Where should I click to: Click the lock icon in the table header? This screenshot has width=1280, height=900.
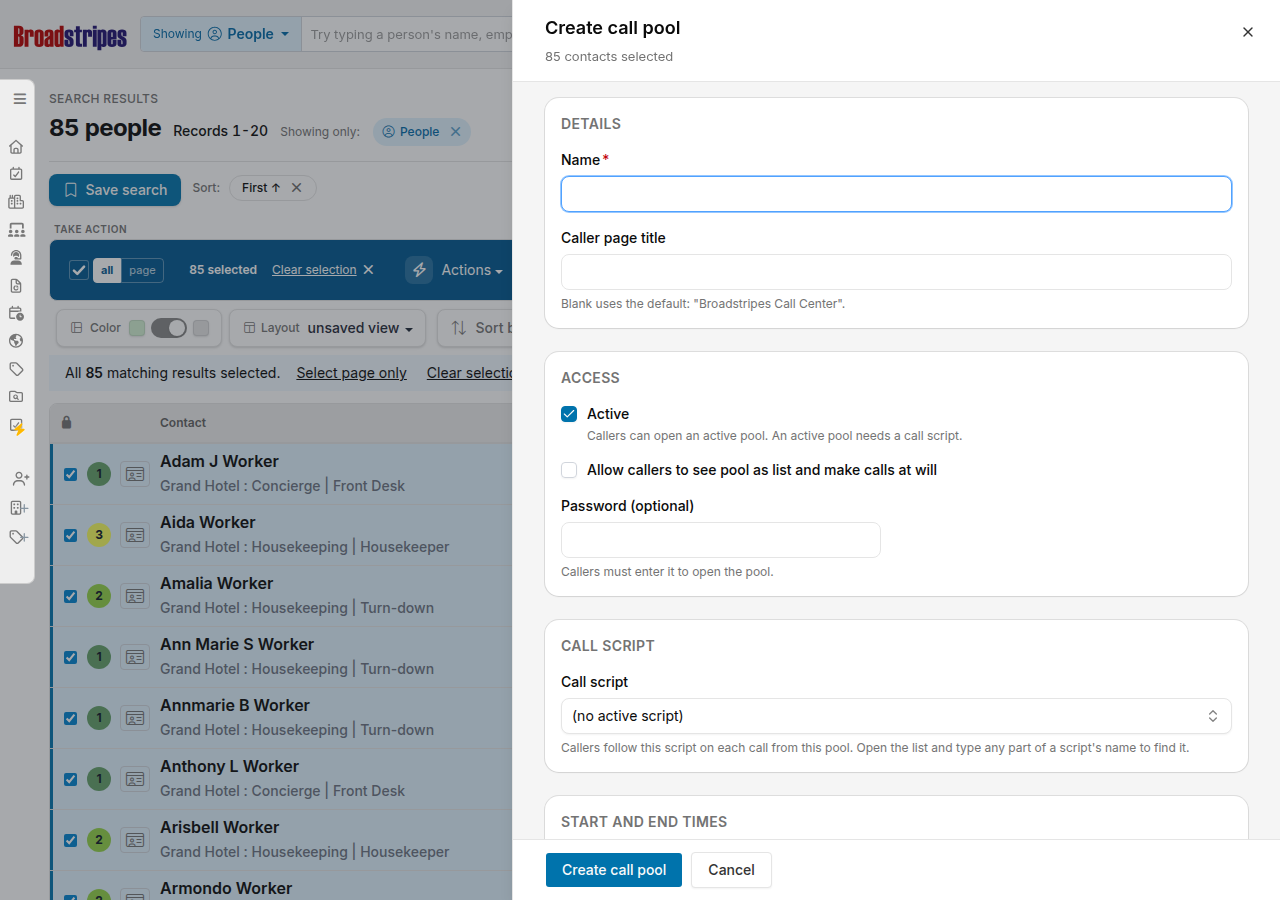(x=66, y=422)
